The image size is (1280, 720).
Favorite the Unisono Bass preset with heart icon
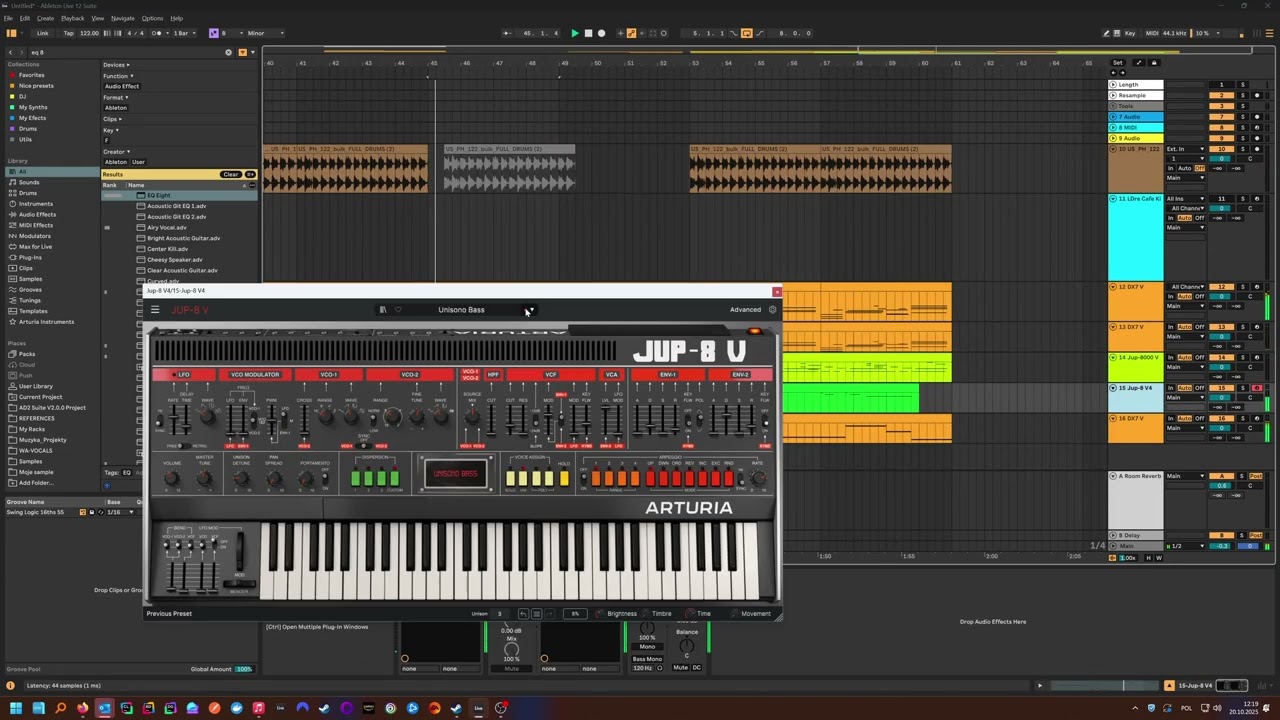(x=398, y=310)
